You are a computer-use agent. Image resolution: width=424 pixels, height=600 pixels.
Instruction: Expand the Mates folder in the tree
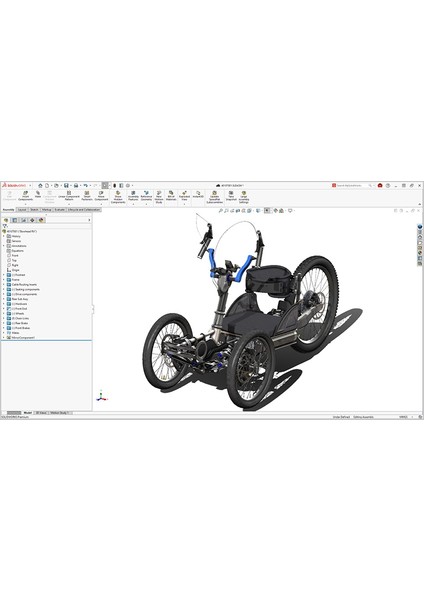tap(4, 333)
